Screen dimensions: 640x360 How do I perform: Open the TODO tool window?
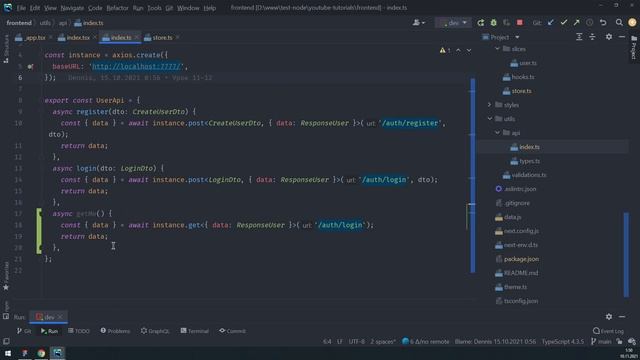[x=79, y=331]
